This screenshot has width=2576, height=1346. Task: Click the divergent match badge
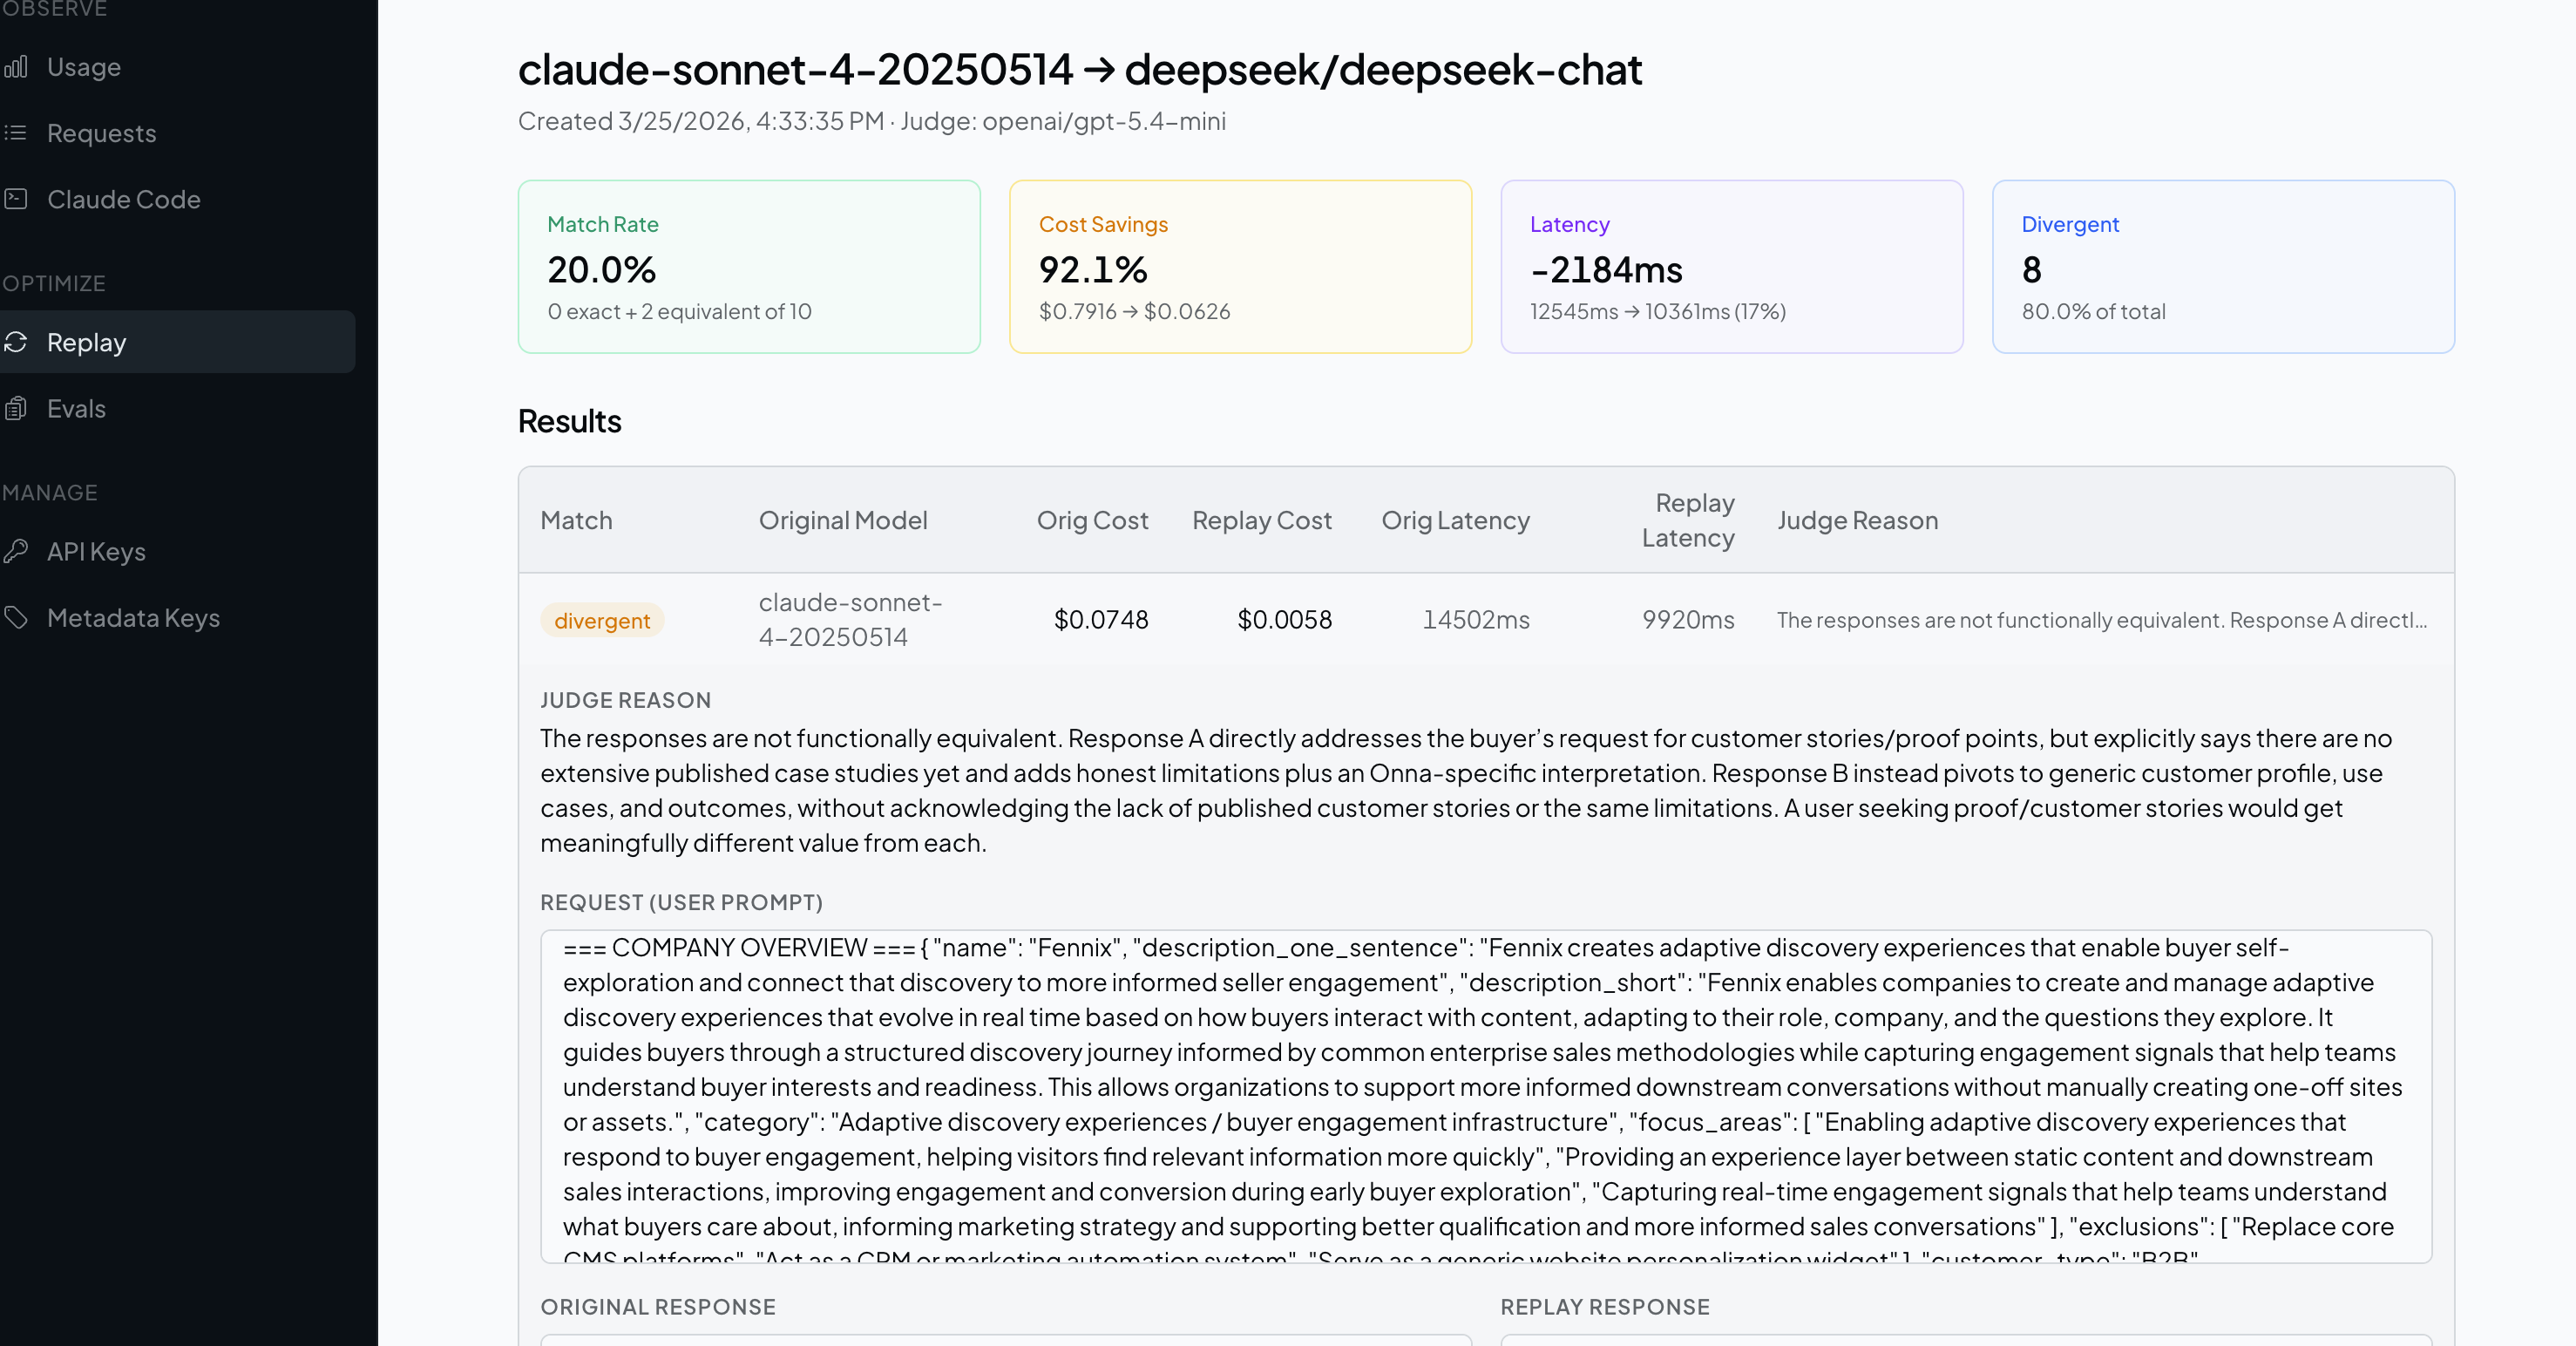[602, 620]
